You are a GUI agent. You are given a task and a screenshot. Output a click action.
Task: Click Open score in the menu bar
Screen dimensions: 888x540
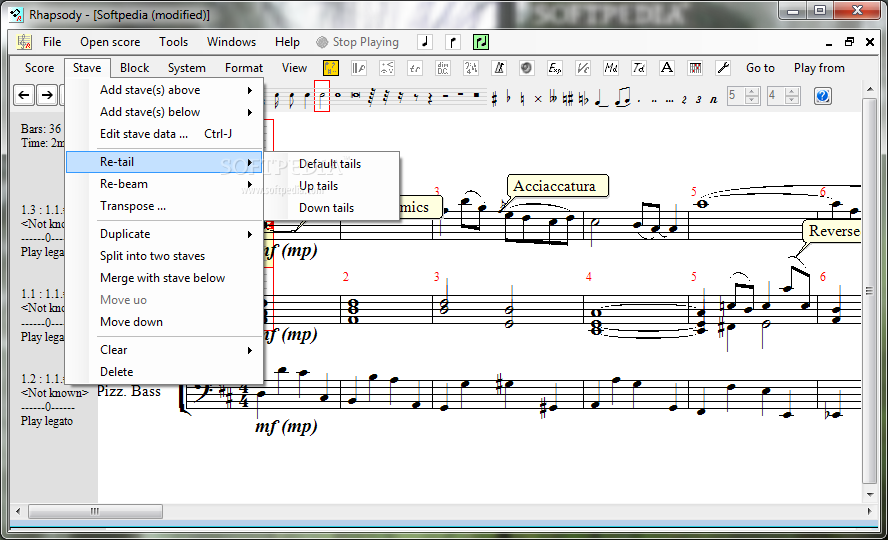click(x=110, y=42)
